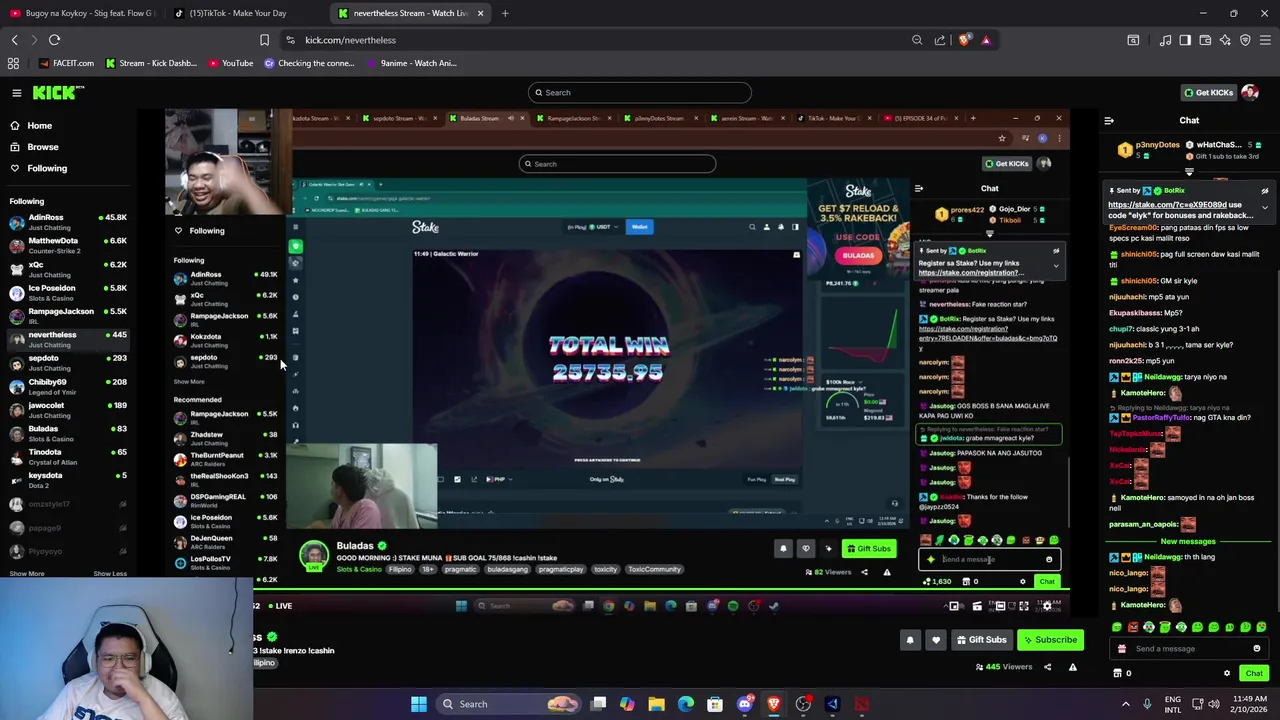Click Get KICKs button
The width and height of the screenshot is (1280, 720).
tap(1208, 93)
